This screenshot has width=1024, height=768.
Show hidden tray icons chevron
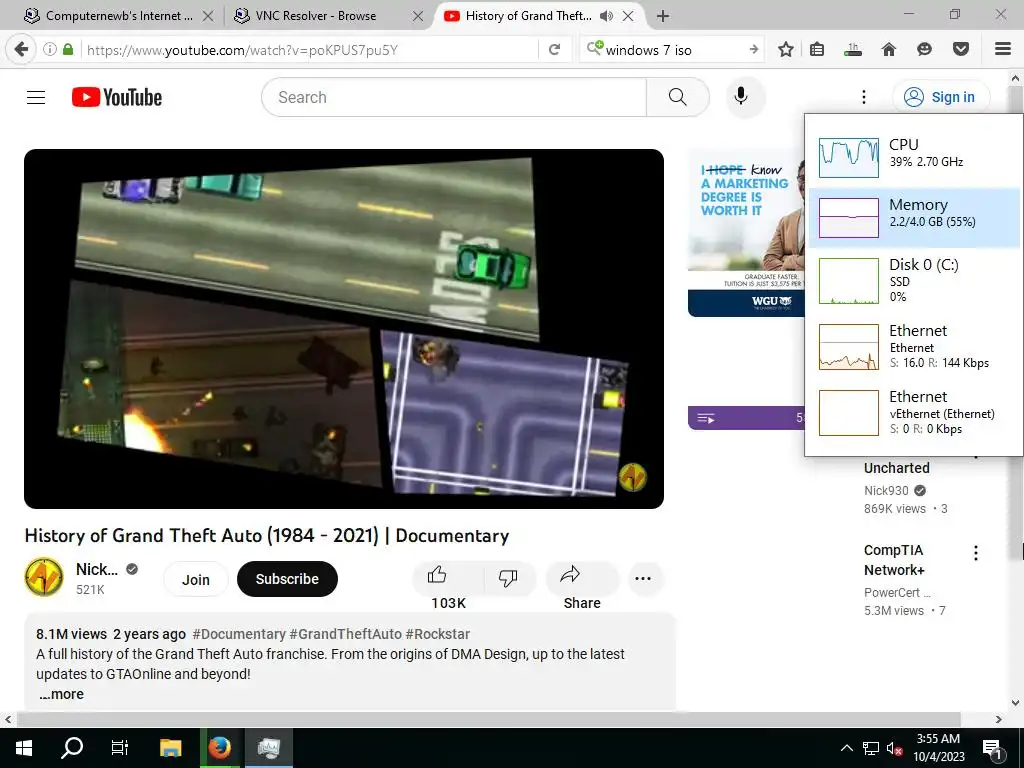[846, 748]
